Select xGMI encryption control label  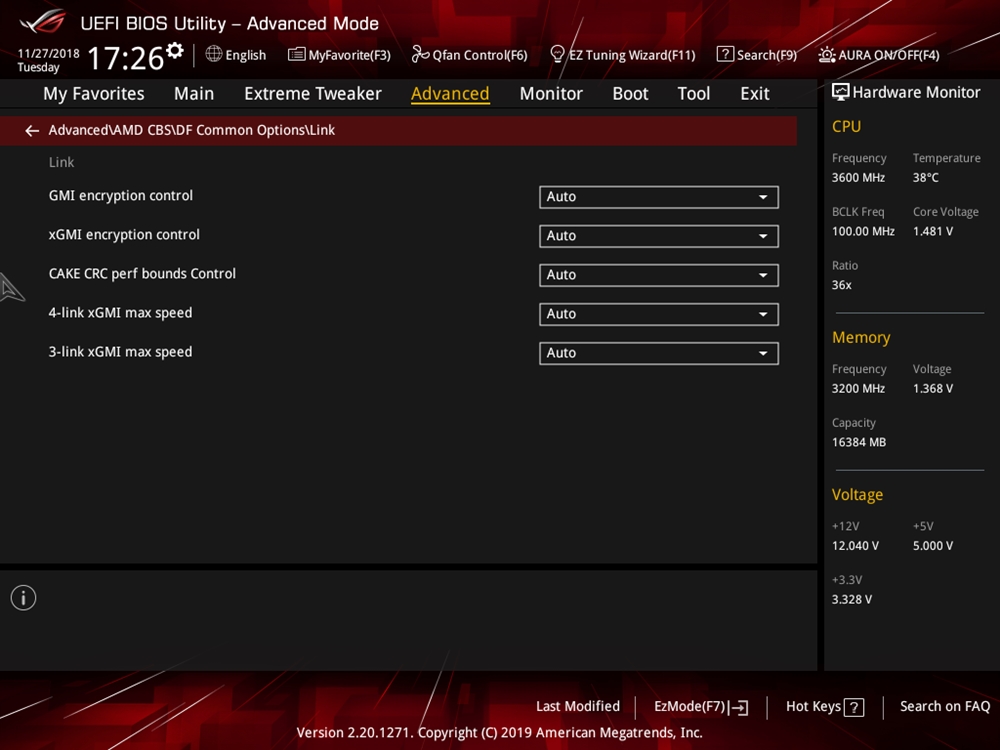(x=124, y=235)
